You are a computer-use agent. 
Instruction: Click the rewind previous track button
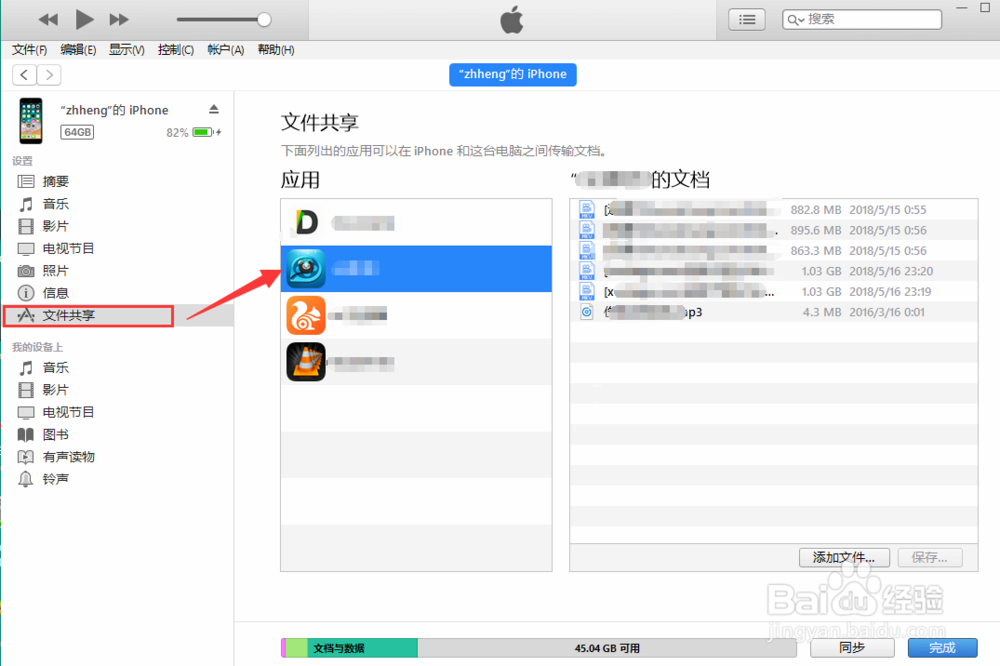48,20
